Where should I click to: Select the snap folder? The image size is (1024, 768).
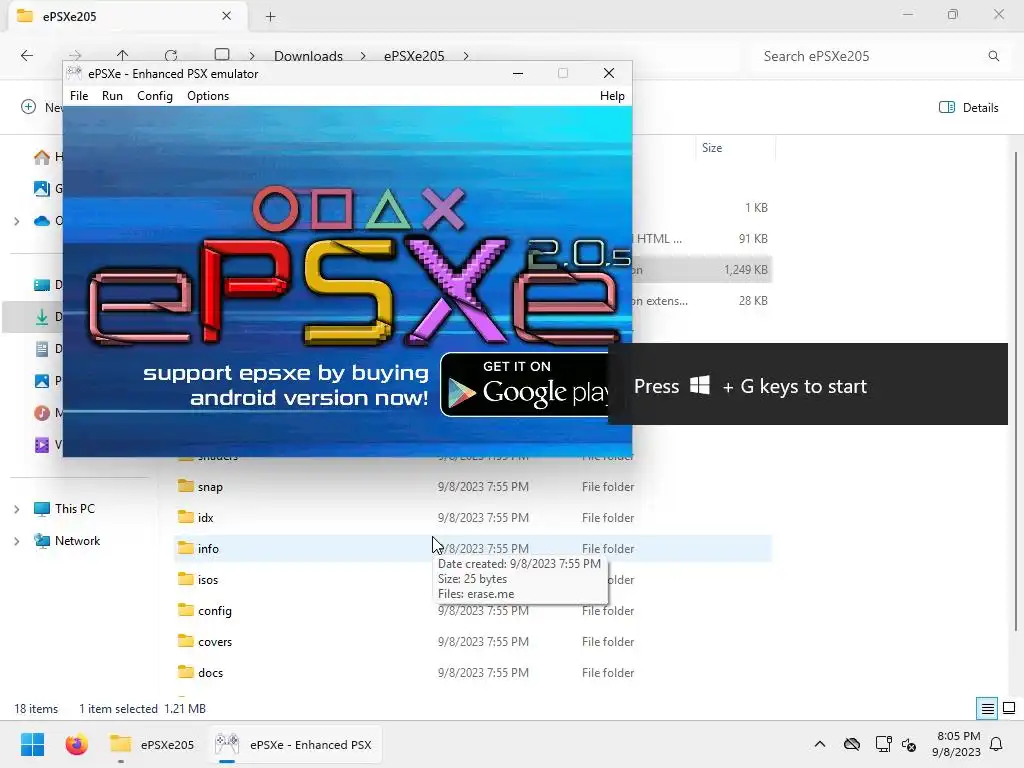(473, 487)
